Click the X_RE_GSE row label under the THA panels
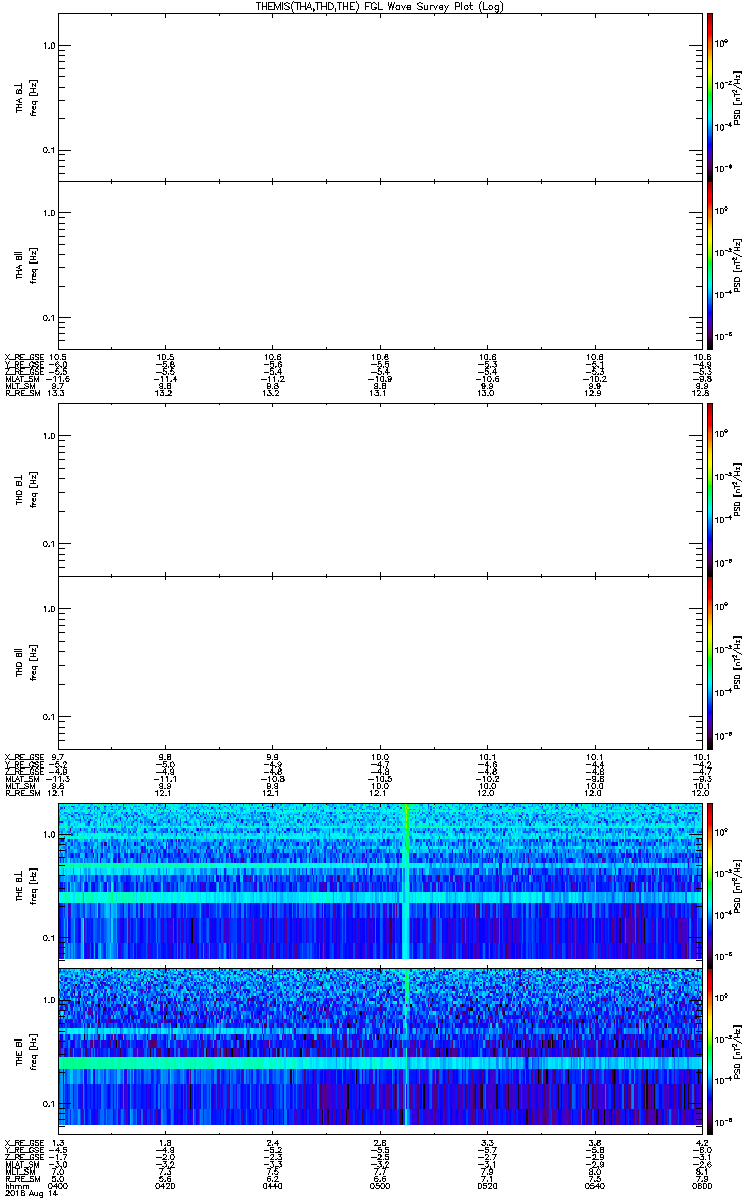 [22, 357]
